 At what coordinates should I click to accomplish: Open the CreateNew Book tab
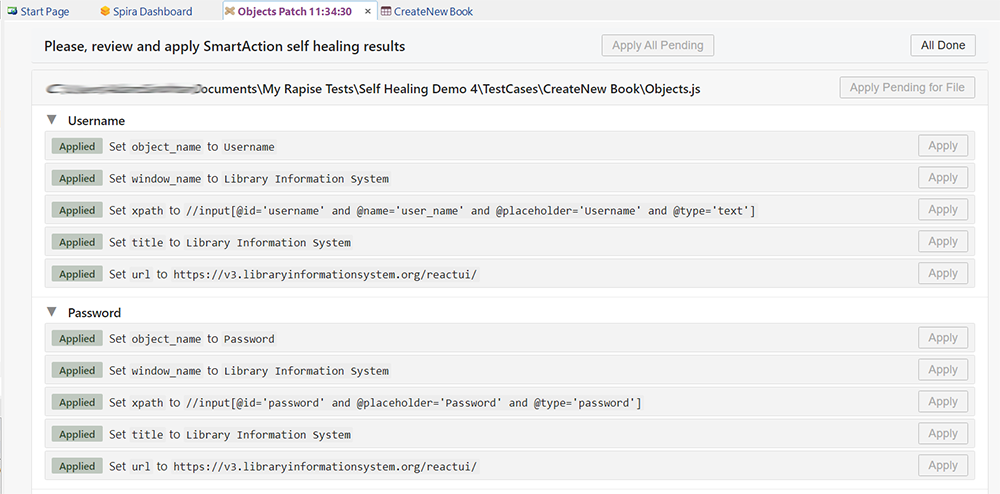point(433,11)
